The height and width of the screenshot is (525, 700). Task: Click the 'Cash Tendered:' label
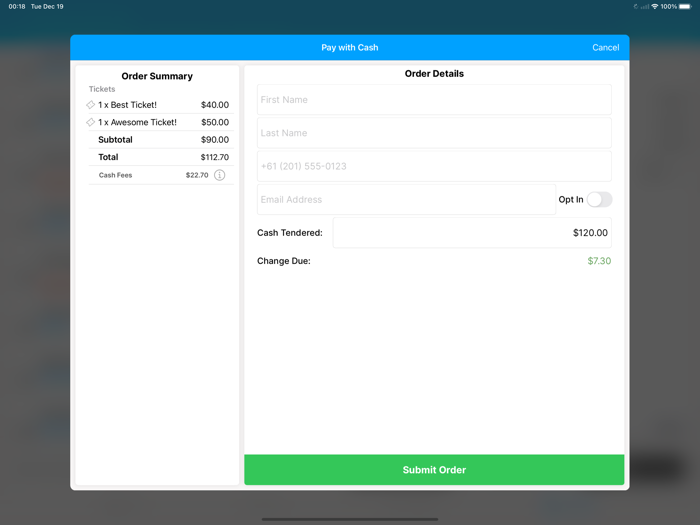tap(290, 233)
